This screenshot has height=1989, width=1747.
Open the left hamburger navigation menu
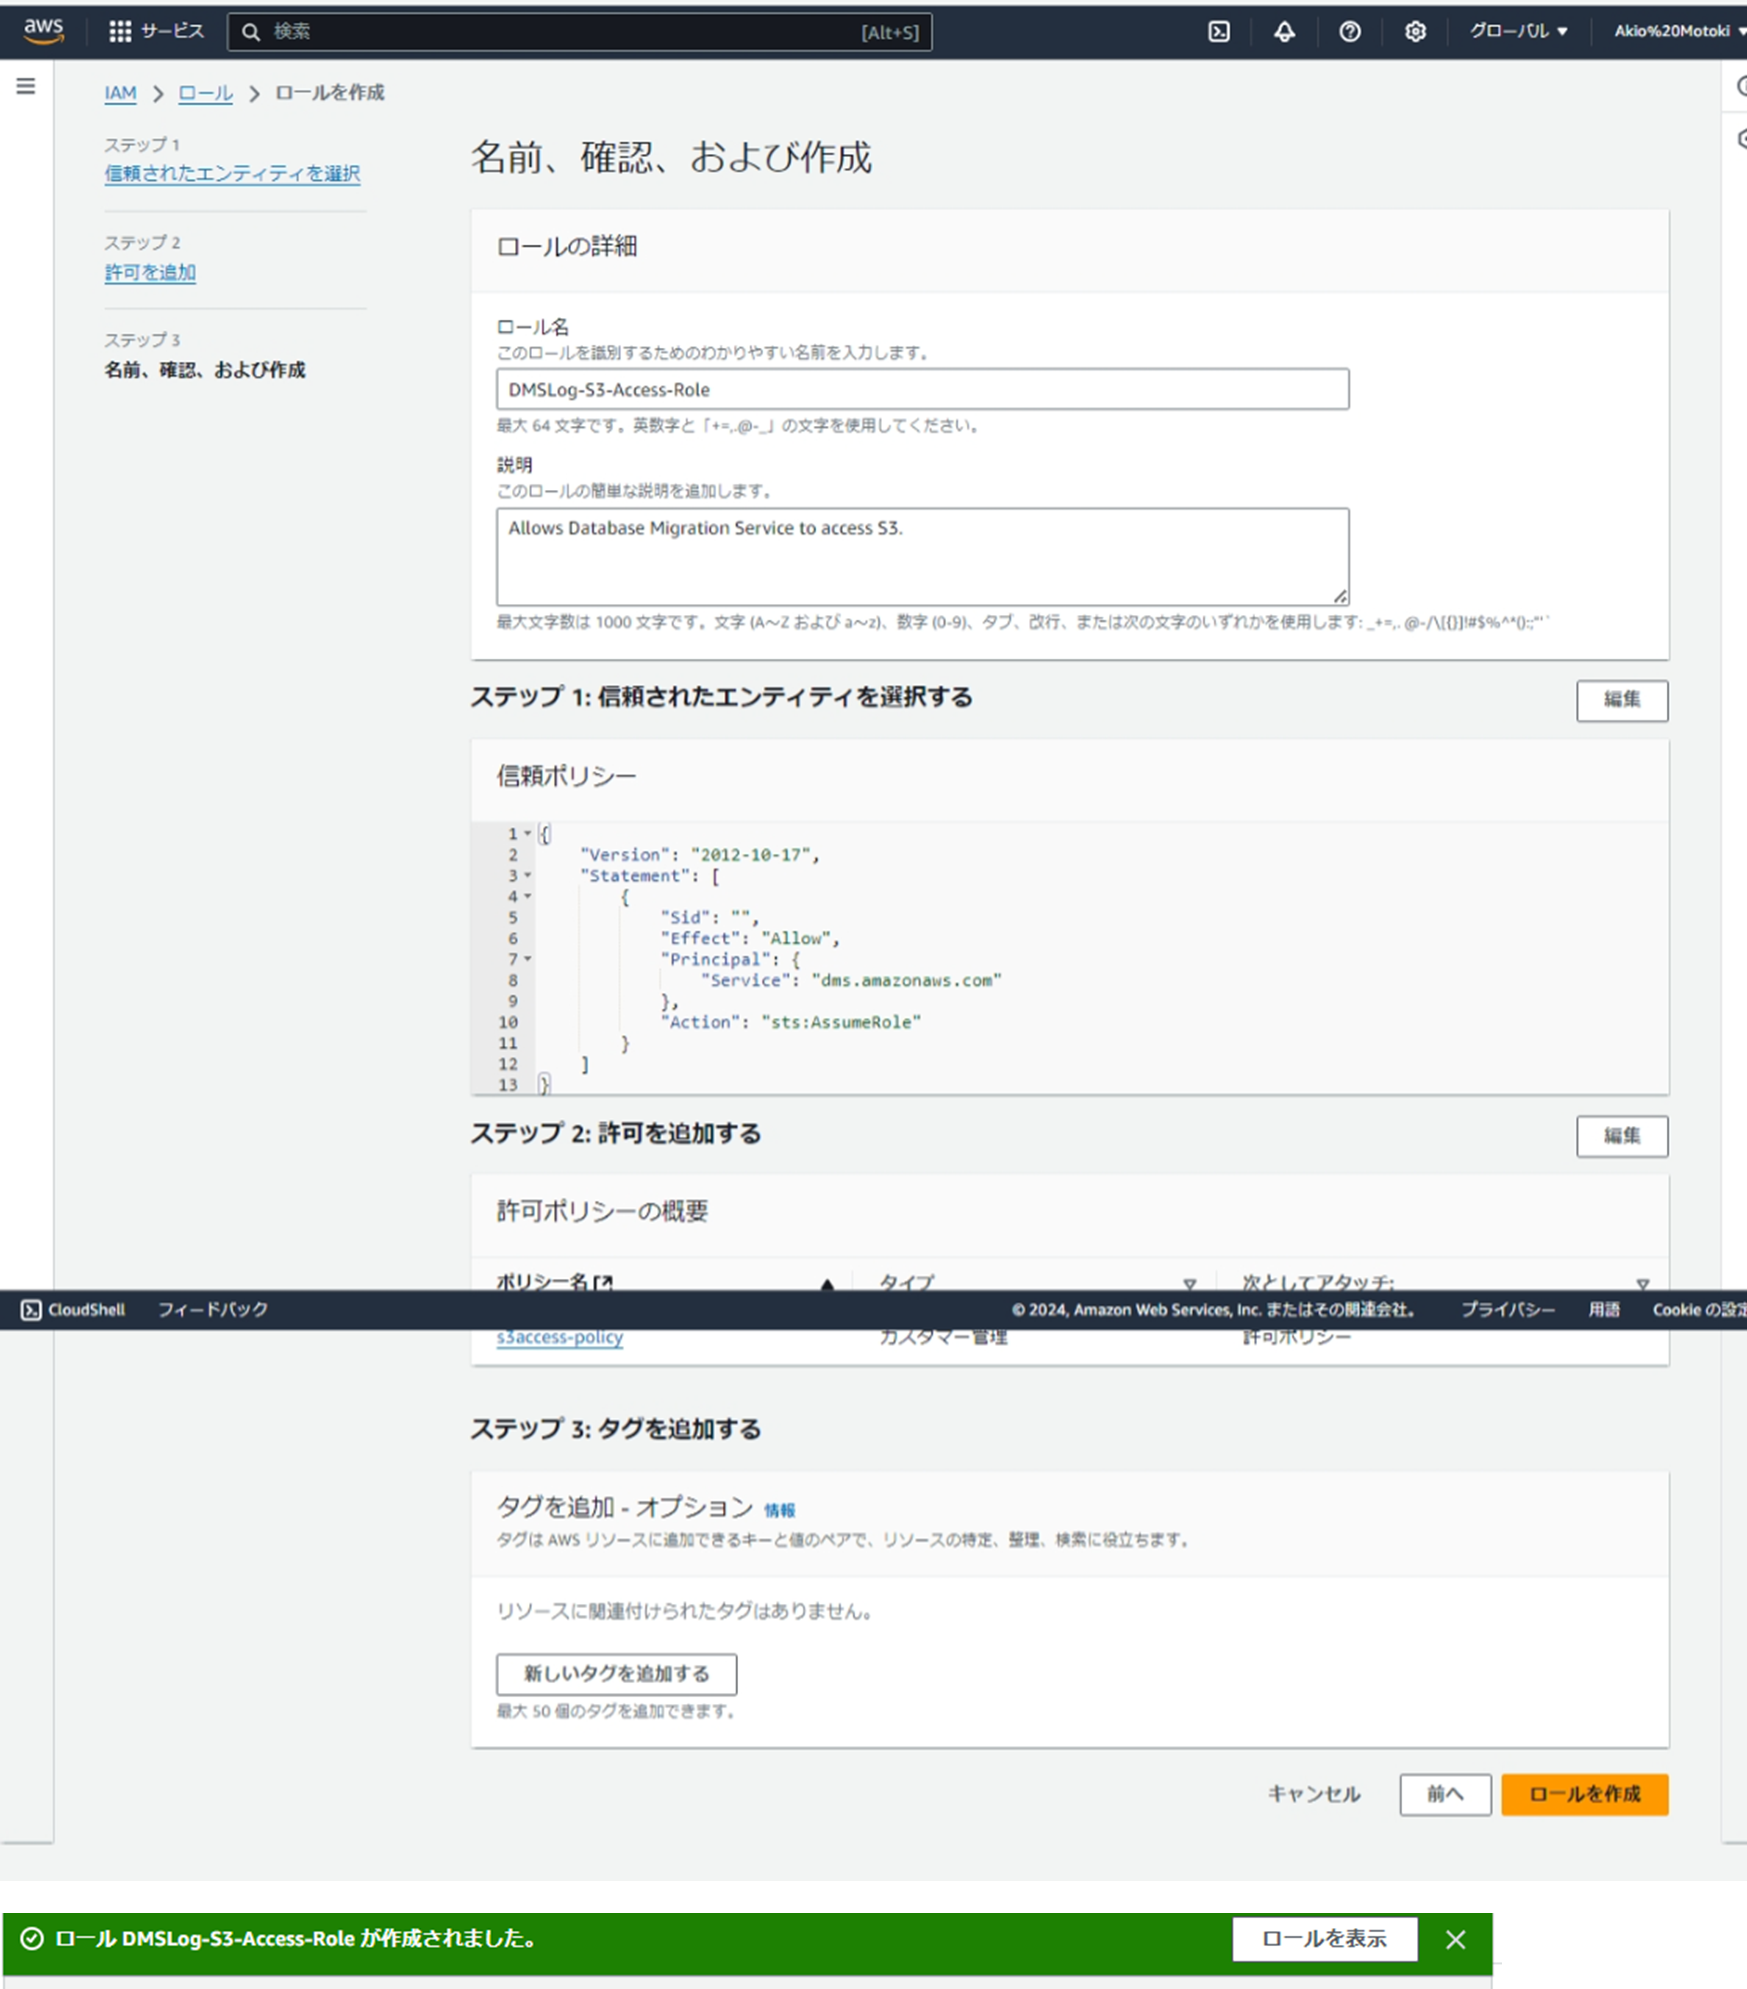(26, 85)
